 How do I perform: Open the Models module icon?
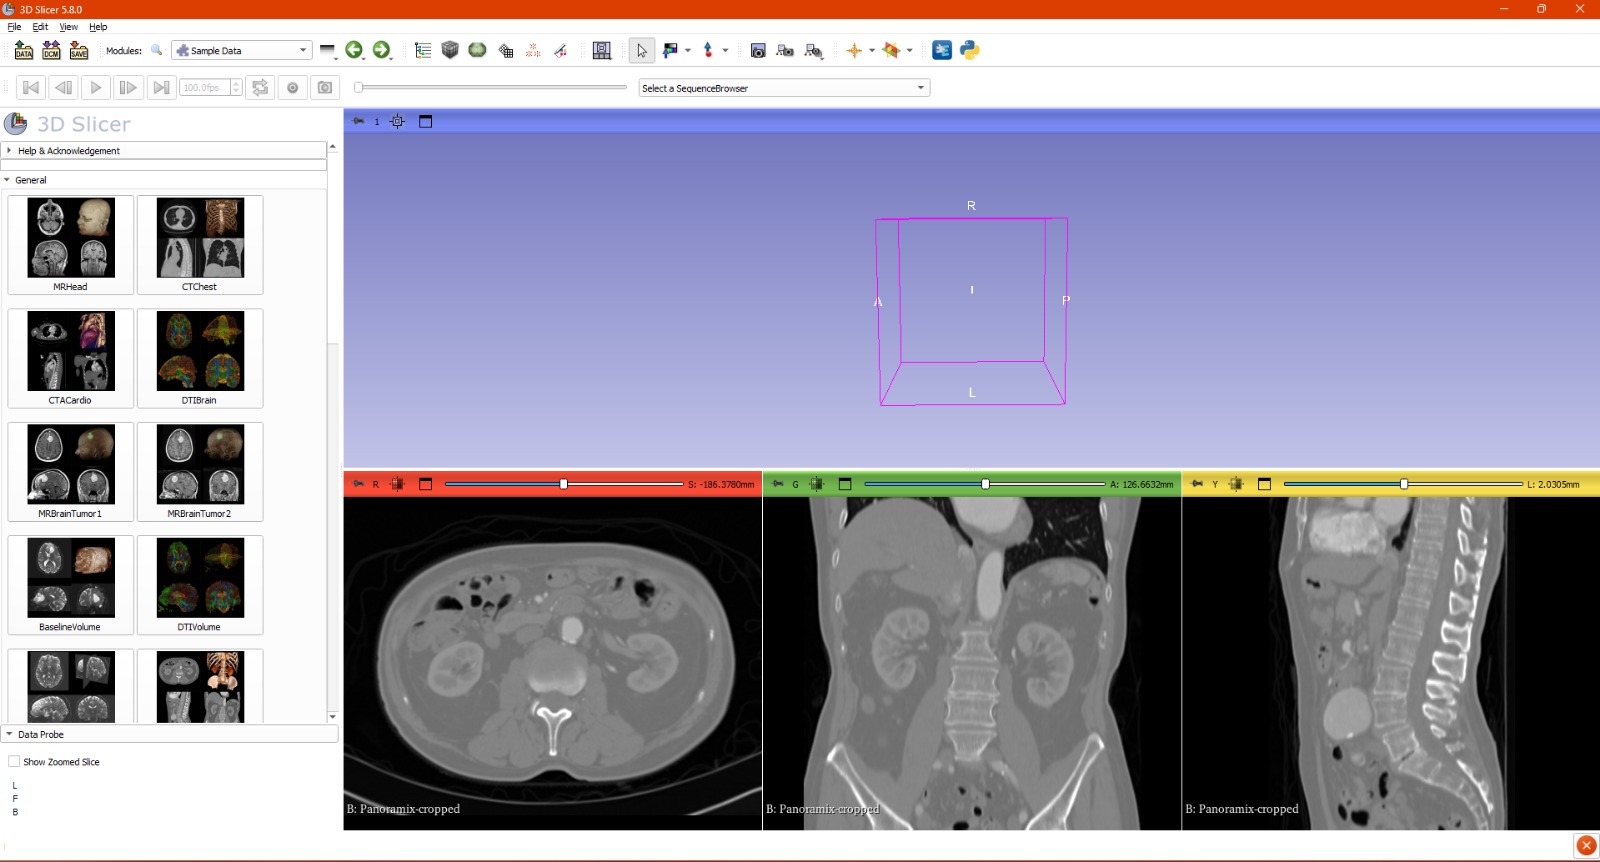[x=561, y=50]
